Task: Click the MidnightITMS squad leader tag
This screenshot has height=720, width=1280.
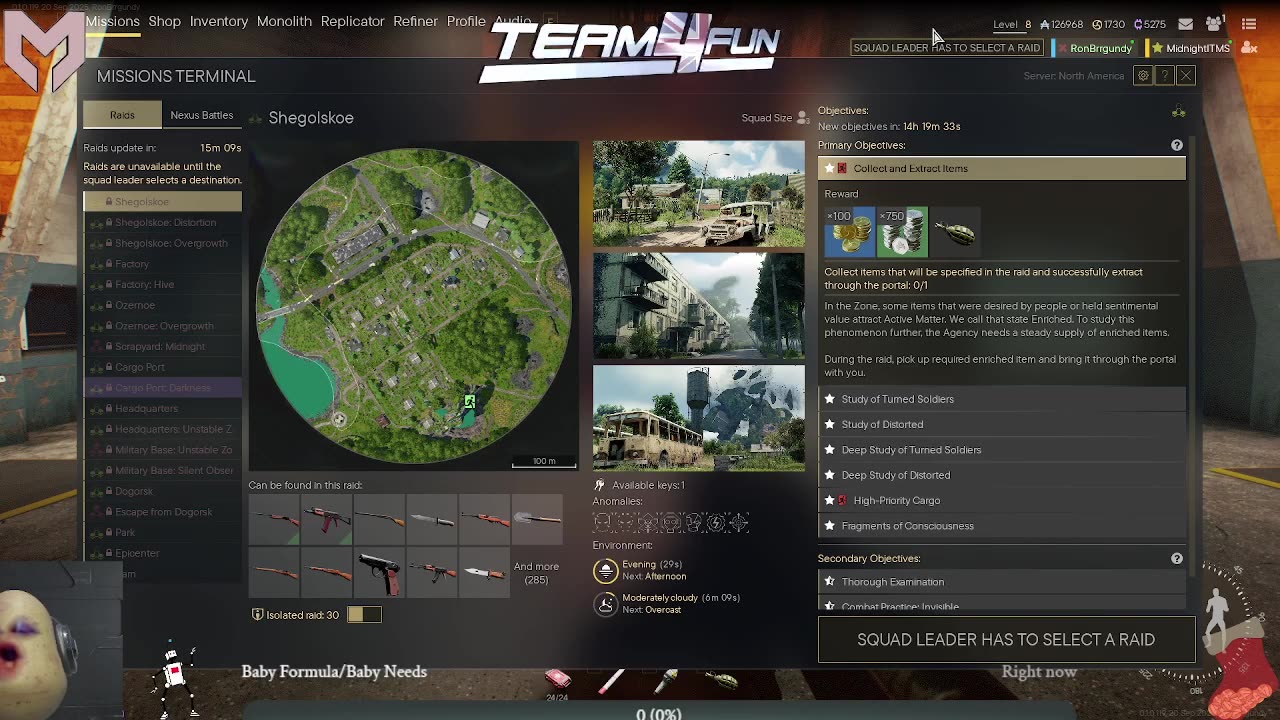Action: tap(1190, 48)
